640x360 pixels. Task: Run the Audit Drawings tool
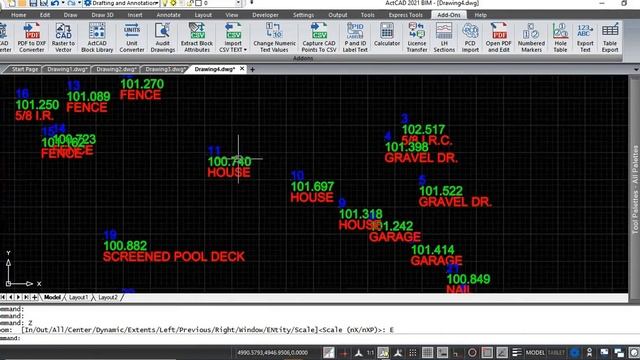(162, 38)
